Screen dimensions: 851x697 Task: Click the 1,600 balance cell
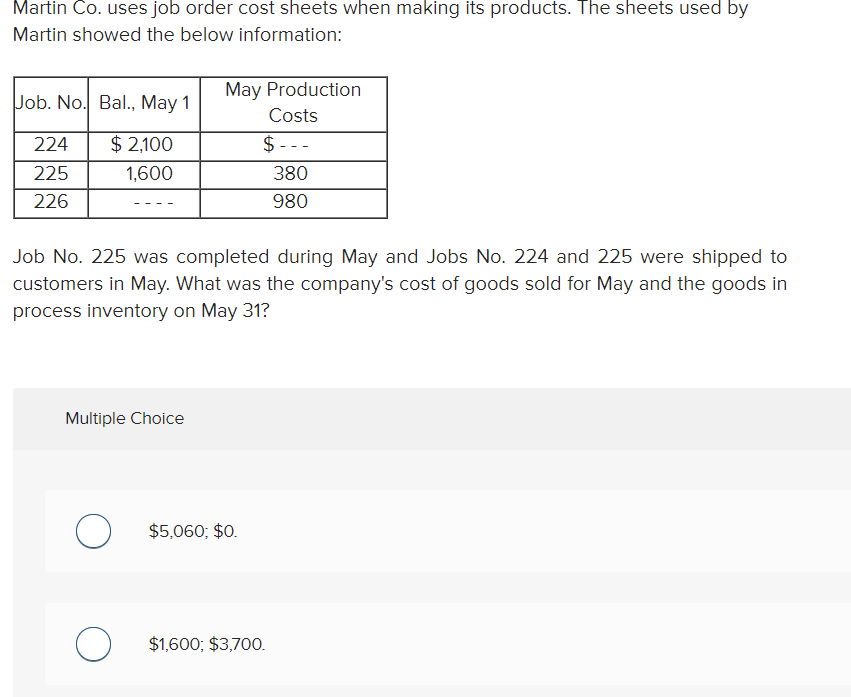(x=143, y=173)
